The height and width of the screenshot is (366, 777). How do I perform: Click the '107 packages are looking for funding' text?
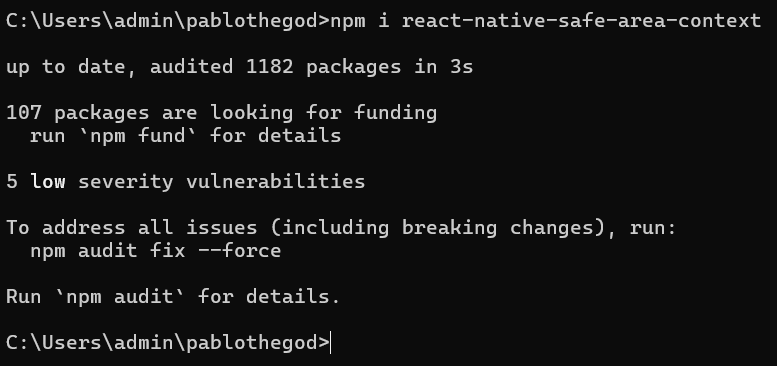(222, 113)
